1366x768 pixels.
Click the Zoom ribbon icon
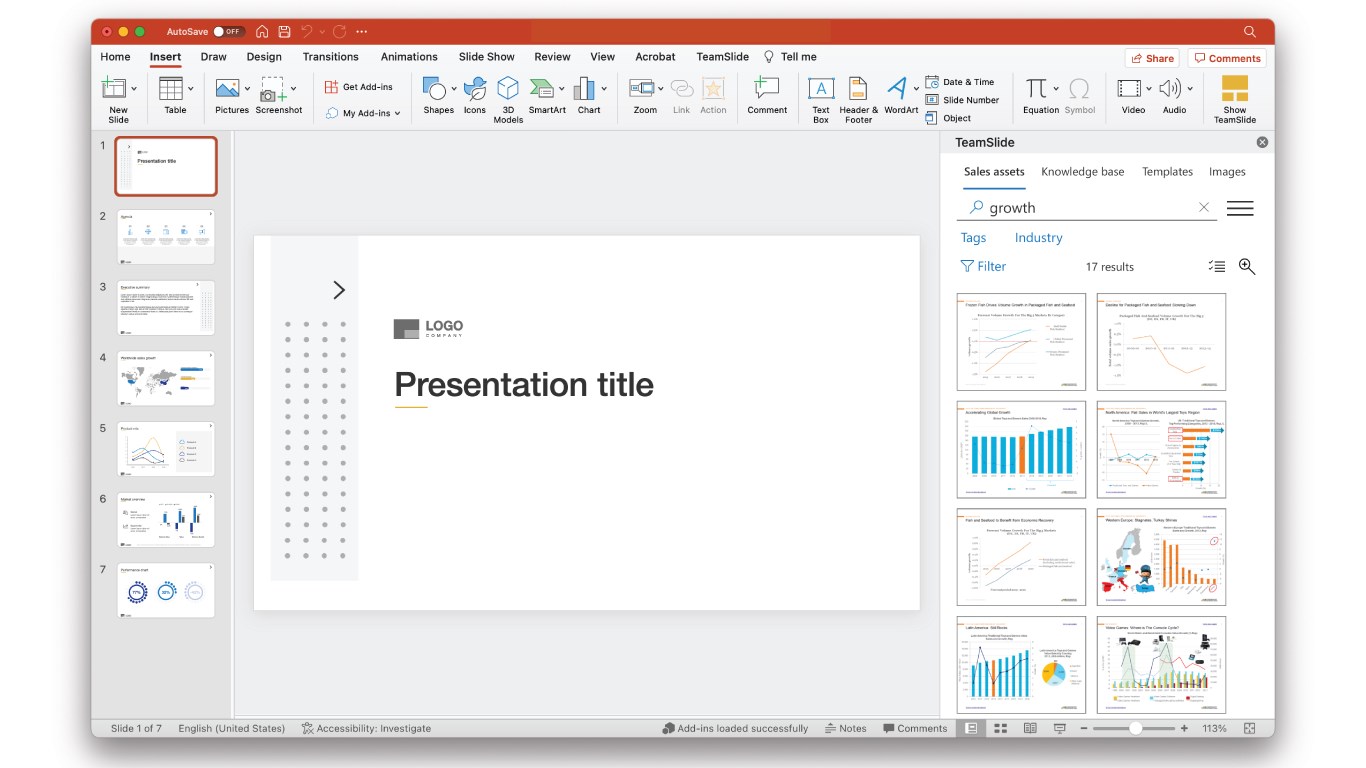pyautogui.click(x=641, y=88)
